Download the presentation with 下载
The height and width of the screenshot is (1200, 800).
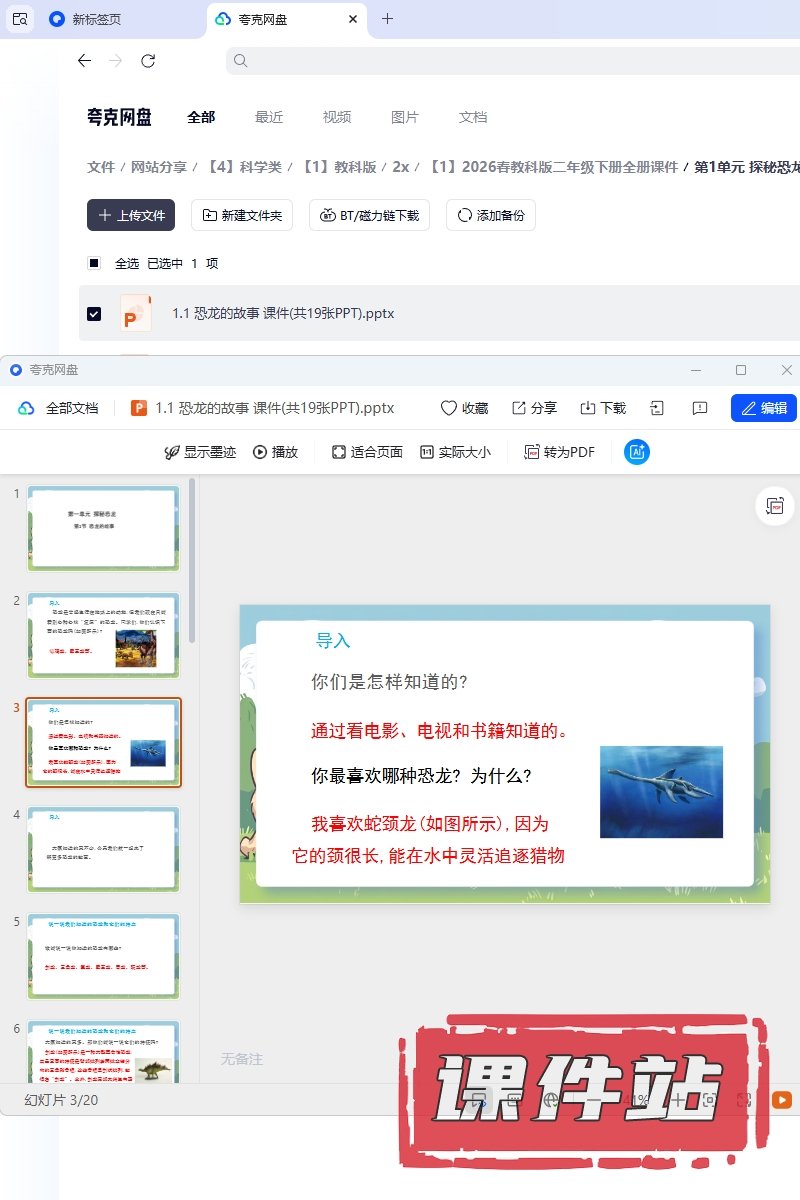point(602,408)
